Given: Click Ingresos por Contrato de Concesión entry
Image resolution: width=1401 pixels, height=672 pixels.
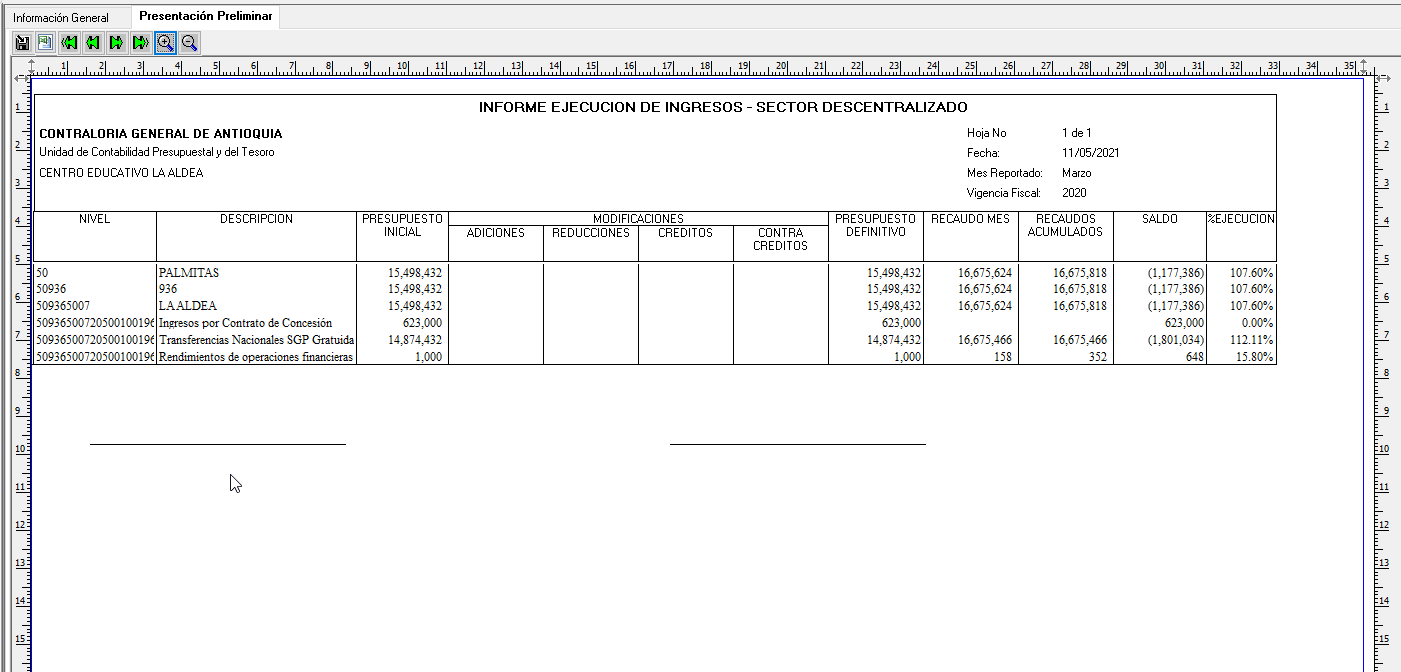Looking at the screenshot, I should (x=245, y=323).
